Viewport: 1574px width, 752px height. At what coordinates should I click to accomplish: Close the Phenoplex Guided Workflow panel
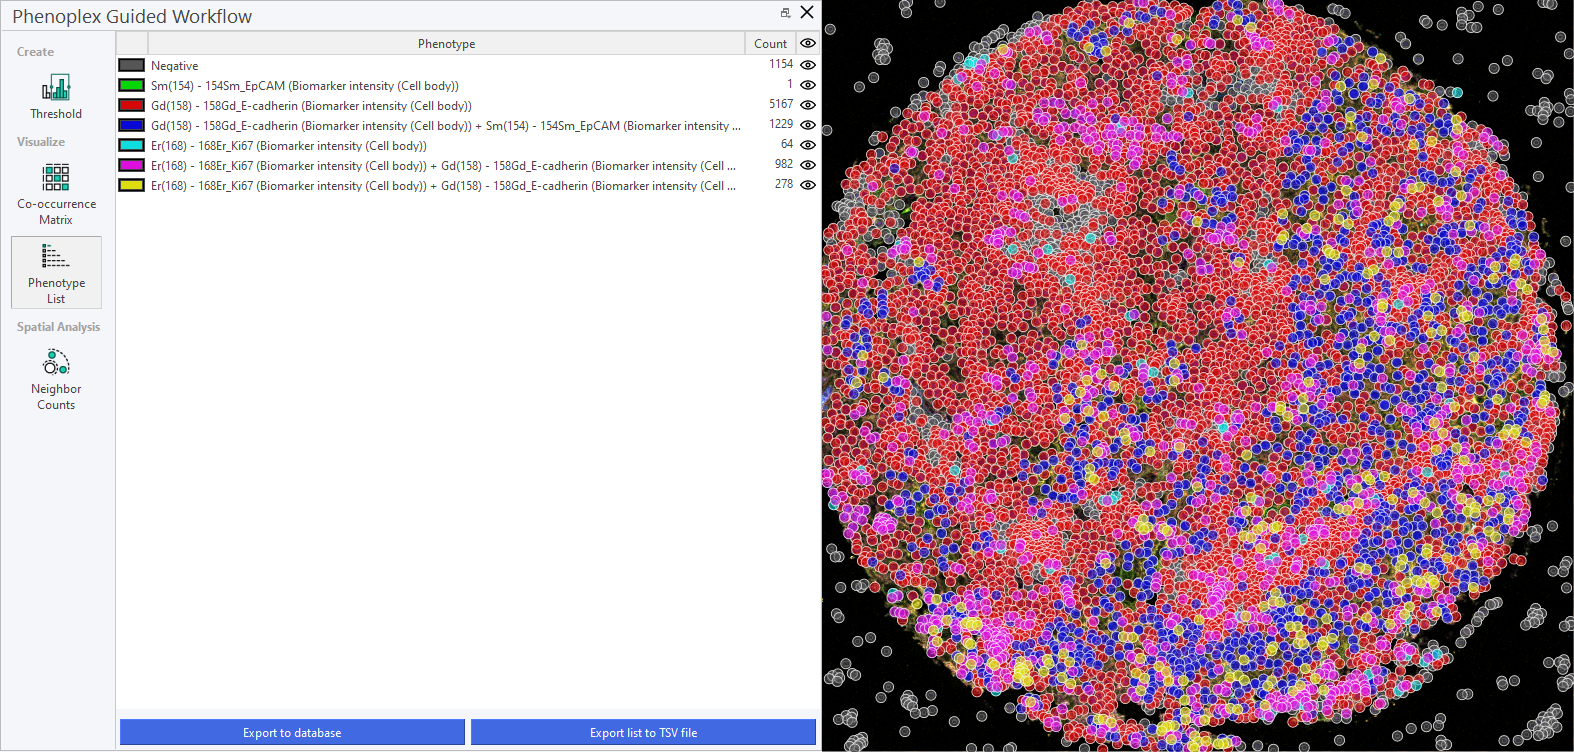pos(807,13)
